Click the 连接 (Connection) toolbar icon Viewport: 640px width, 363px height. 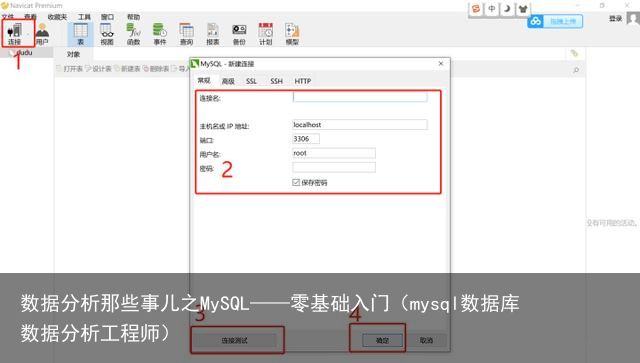[x=14, y=33]
